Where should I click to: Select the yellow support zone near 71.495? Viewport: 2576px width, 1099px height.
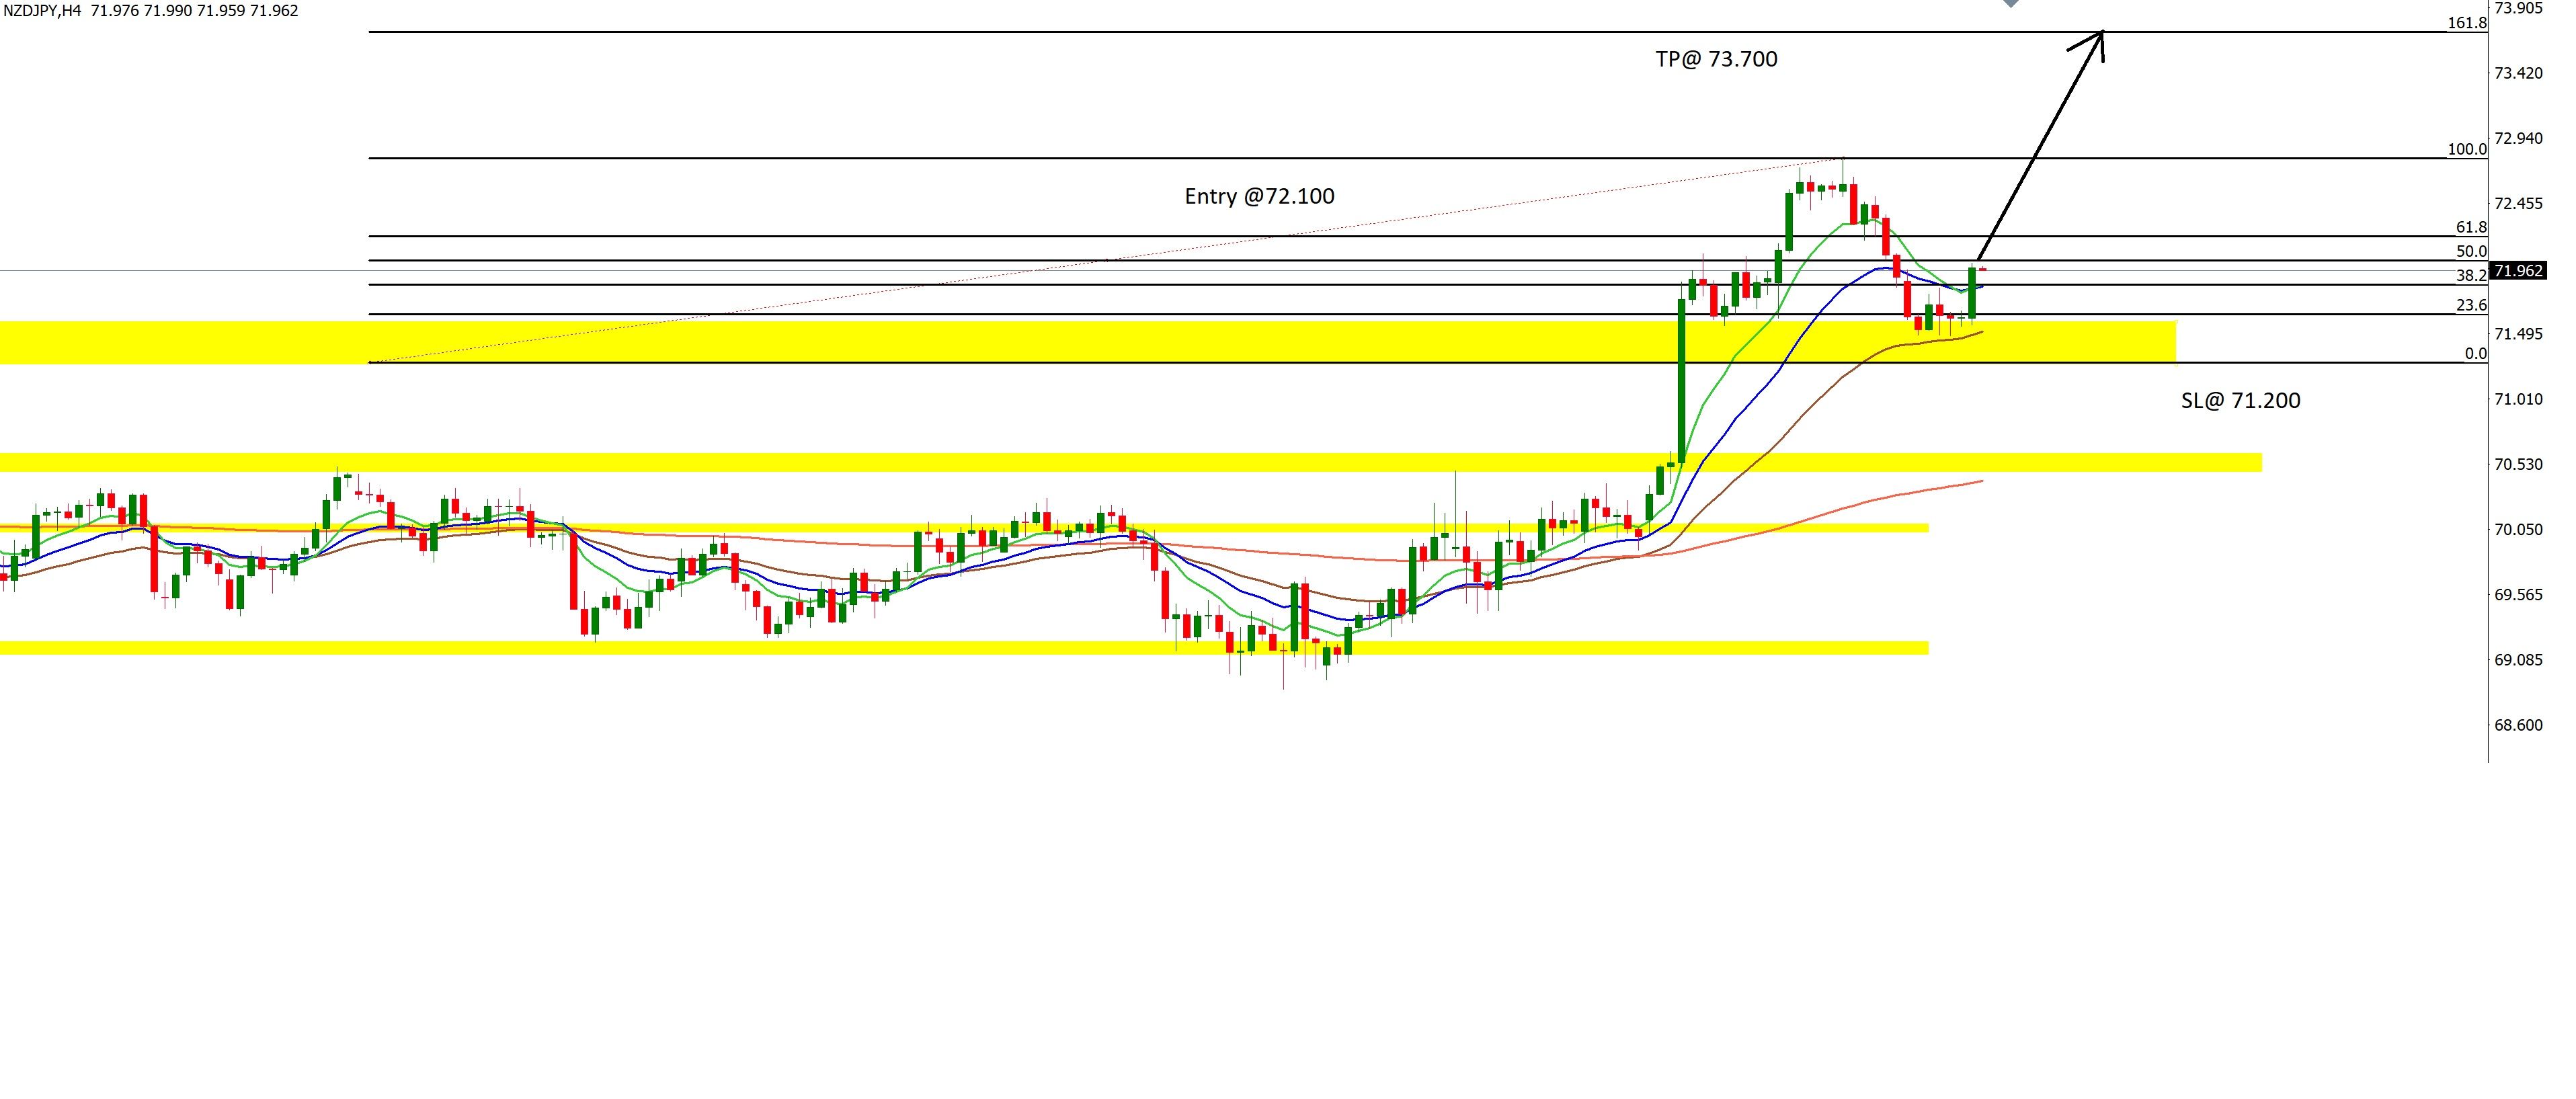tap(1088, 342)
